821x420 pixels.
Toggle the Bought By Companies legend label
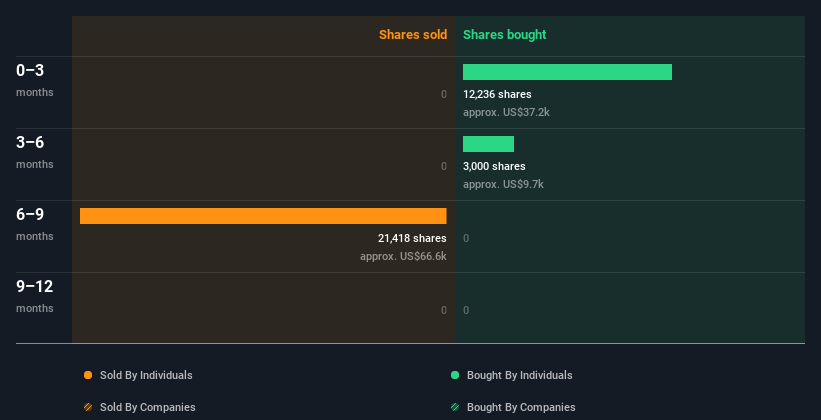521,407
